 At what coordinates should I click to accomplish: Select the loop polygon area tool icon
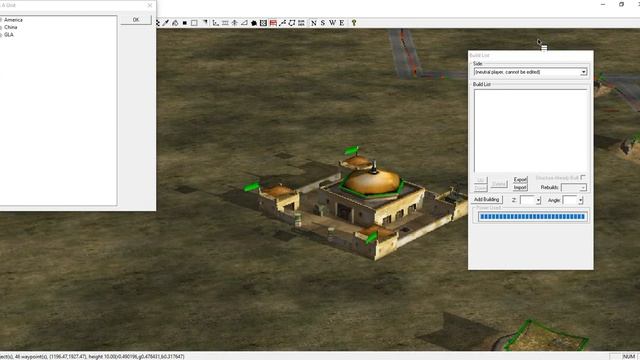292,23
